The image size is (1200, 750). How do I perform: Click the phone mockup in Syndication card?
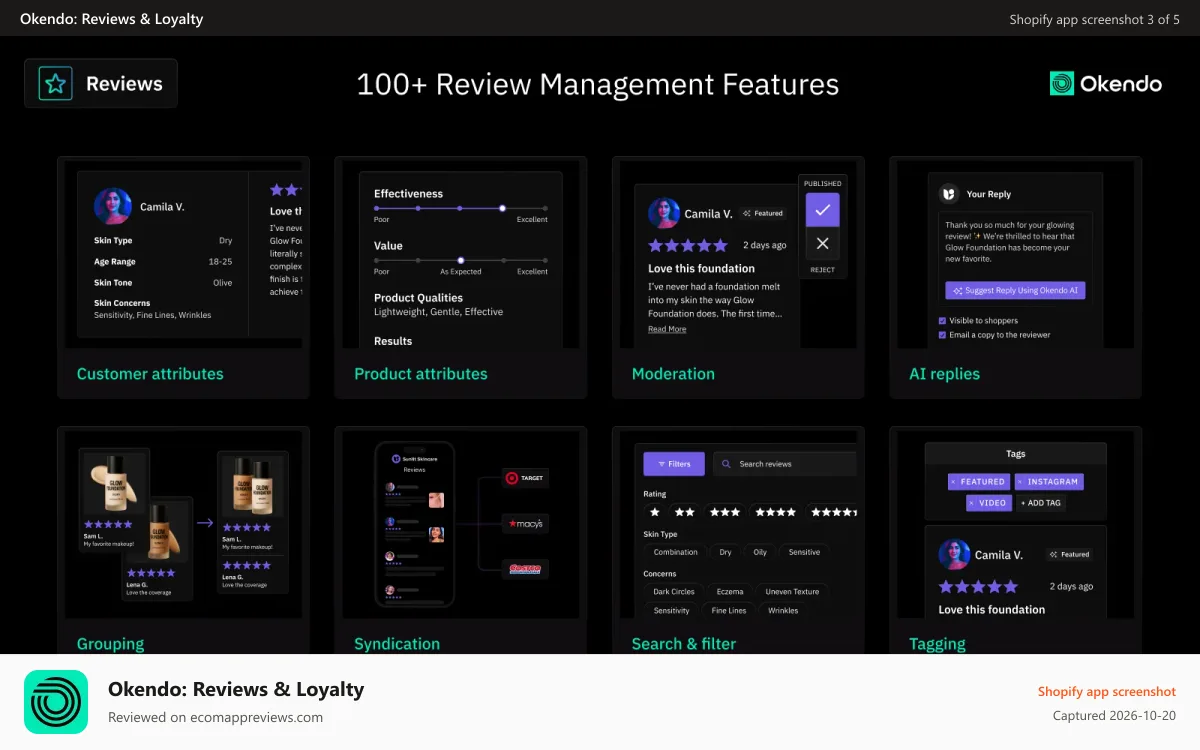click(x=415, y=524)
